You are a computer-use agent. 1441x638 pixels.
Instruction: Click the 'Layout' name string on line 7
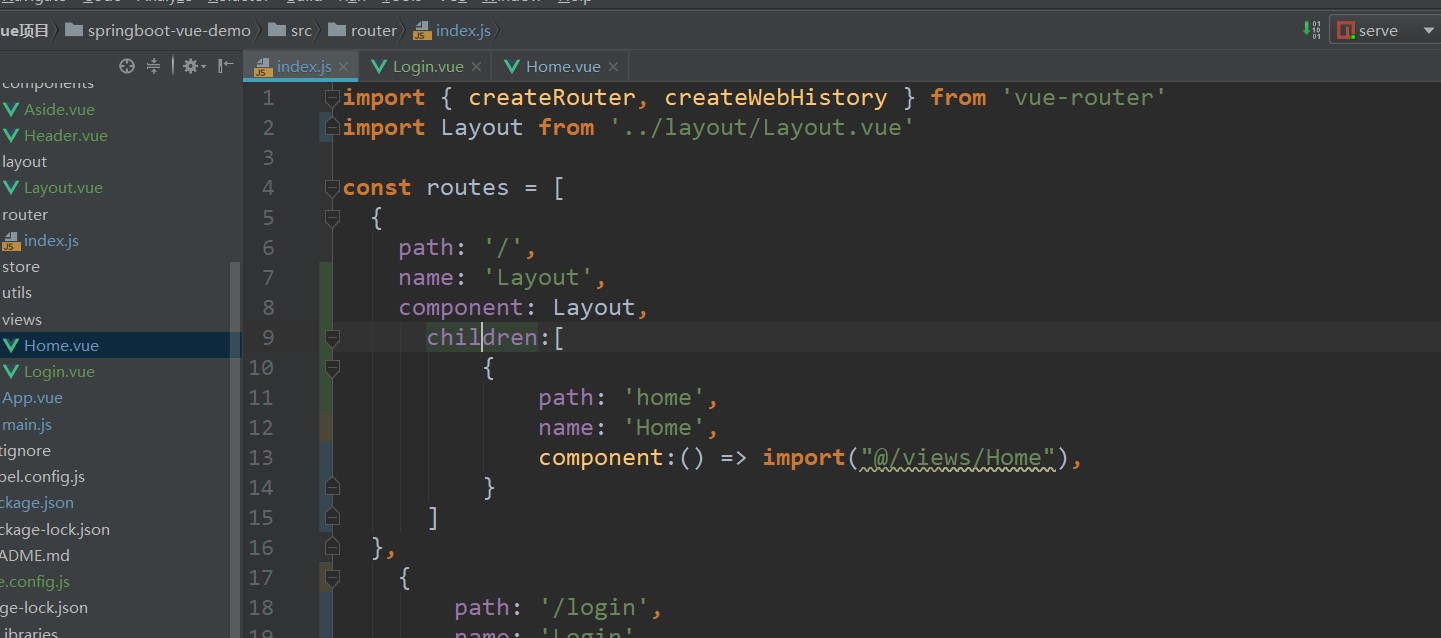click(x=538, y=278)
